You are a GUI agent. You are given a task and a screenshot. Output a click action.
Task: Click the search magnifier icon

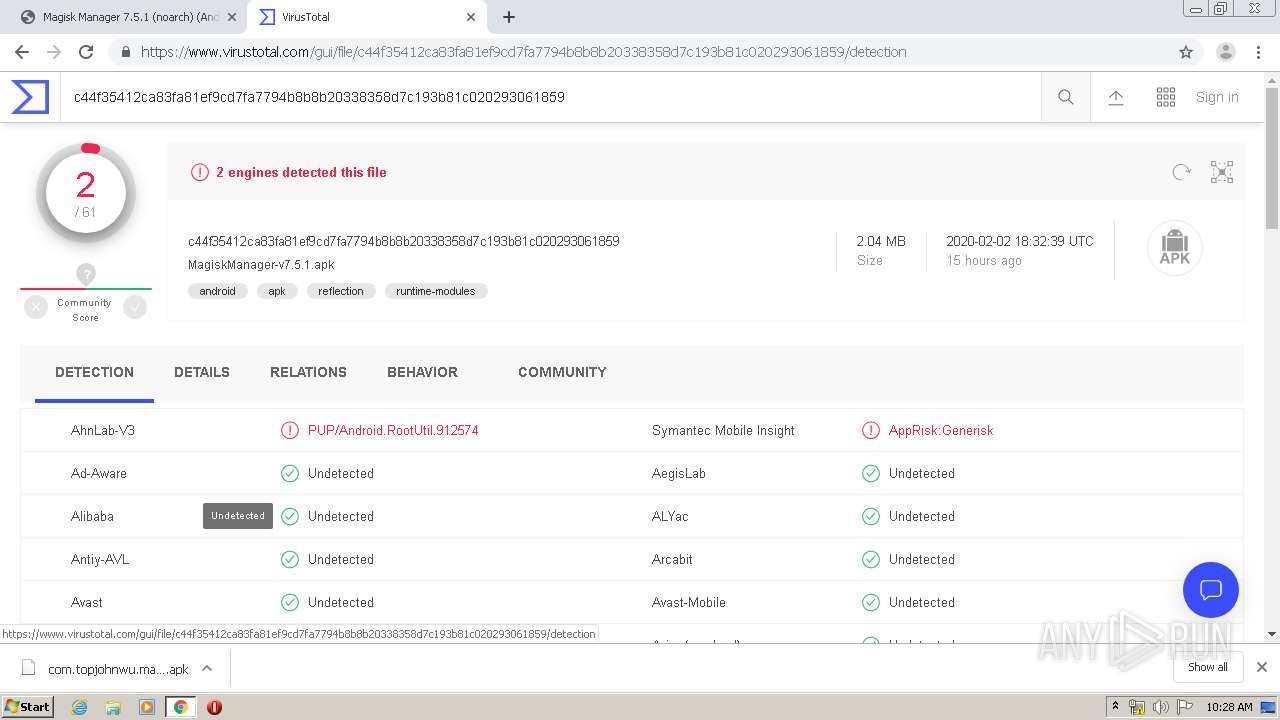1066,97
